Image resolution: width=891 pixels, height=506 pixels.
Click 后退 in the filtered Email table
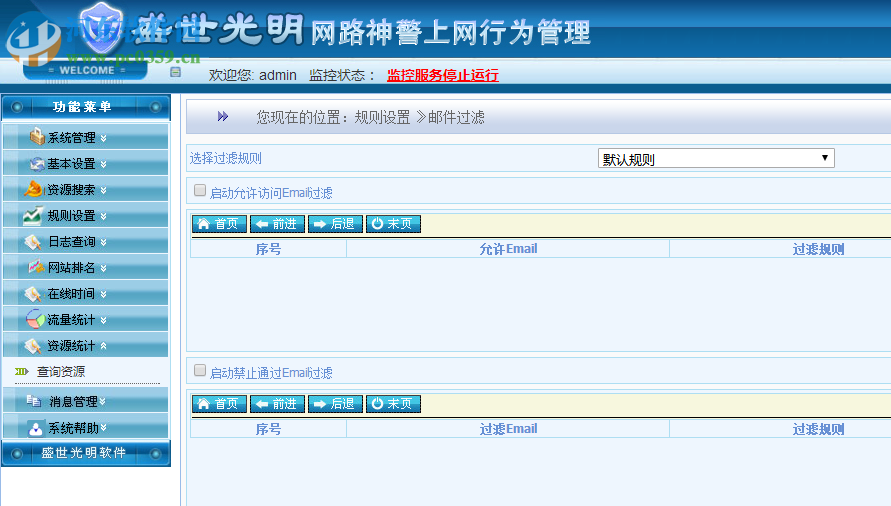click(x=335, y=404)
